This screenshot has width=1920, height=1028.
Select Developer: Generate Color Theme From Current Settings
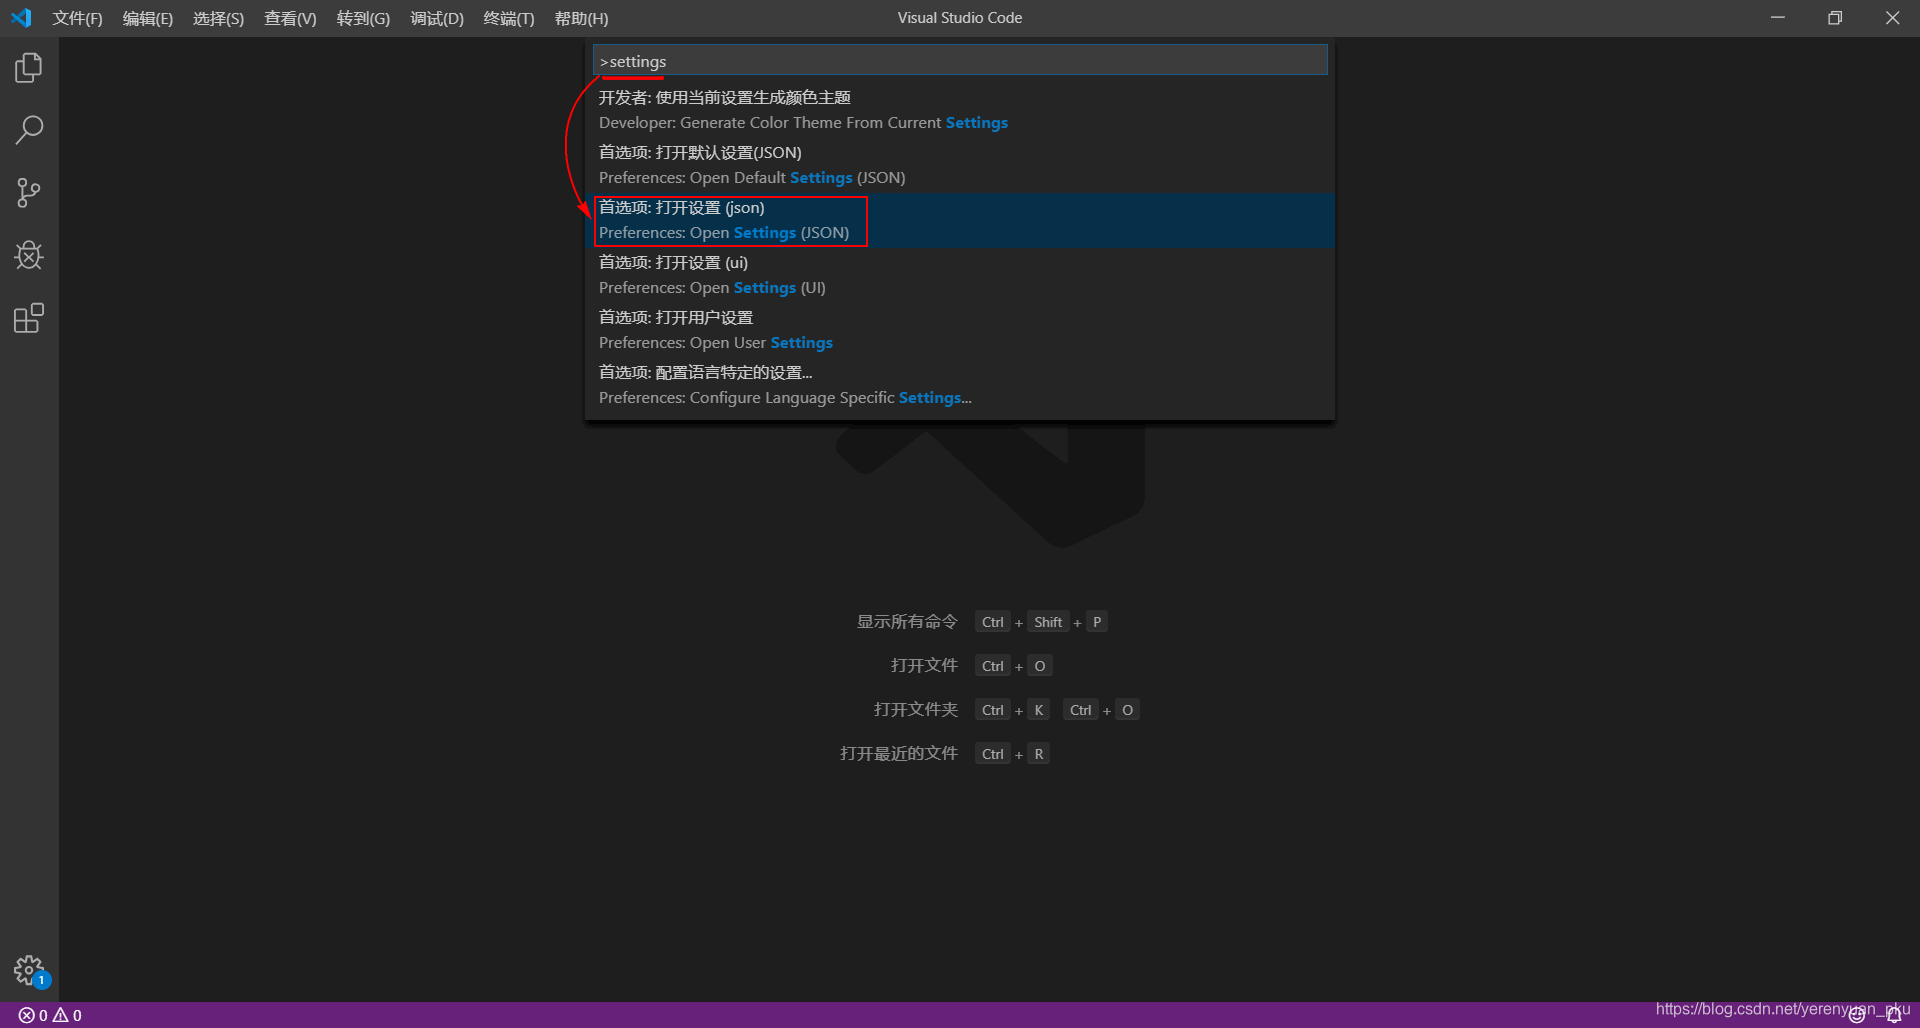pos(960,110)
